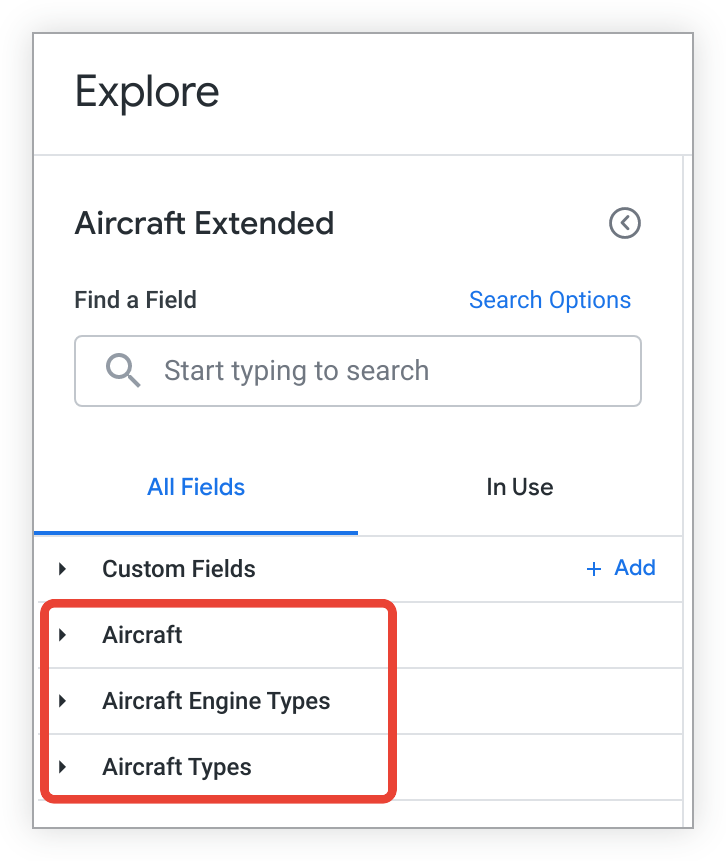Select the Aircraft Types label
The width and height of the screenshot is (726, 861).
177,767
